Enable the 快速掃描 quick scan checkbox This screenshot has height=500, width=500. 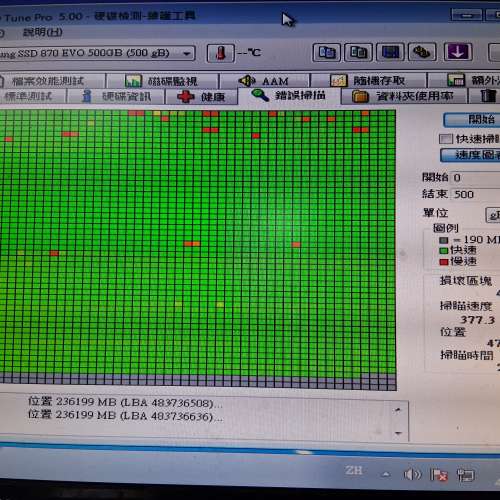click(446, 139)
